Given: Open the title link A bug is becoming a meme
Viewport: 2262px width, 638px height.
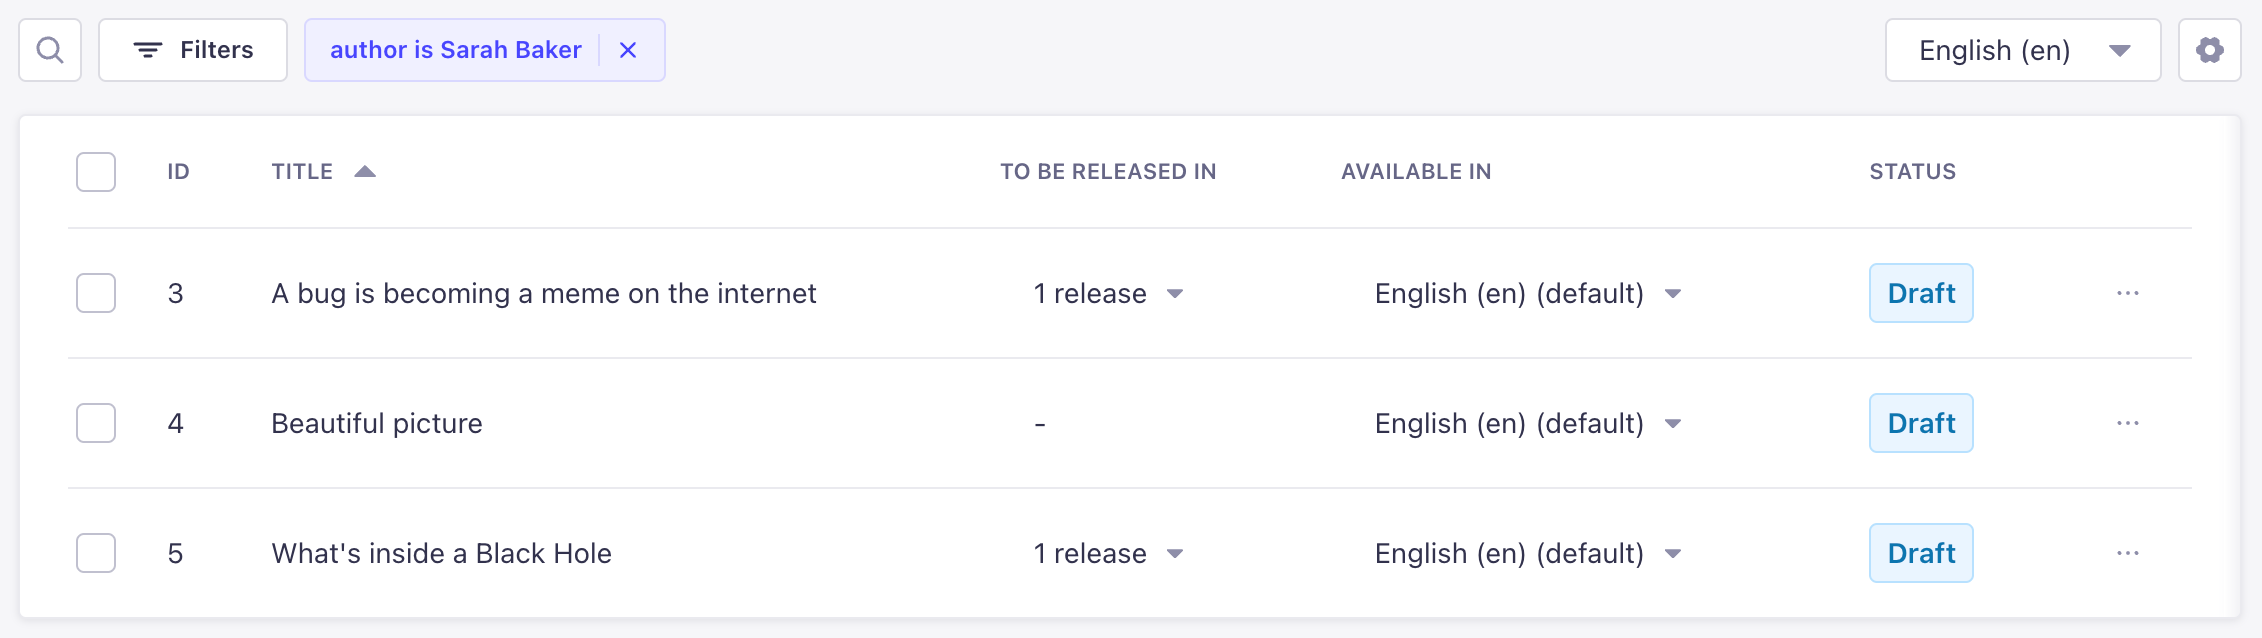Looking at the screenshot, I should pos(543,293).
